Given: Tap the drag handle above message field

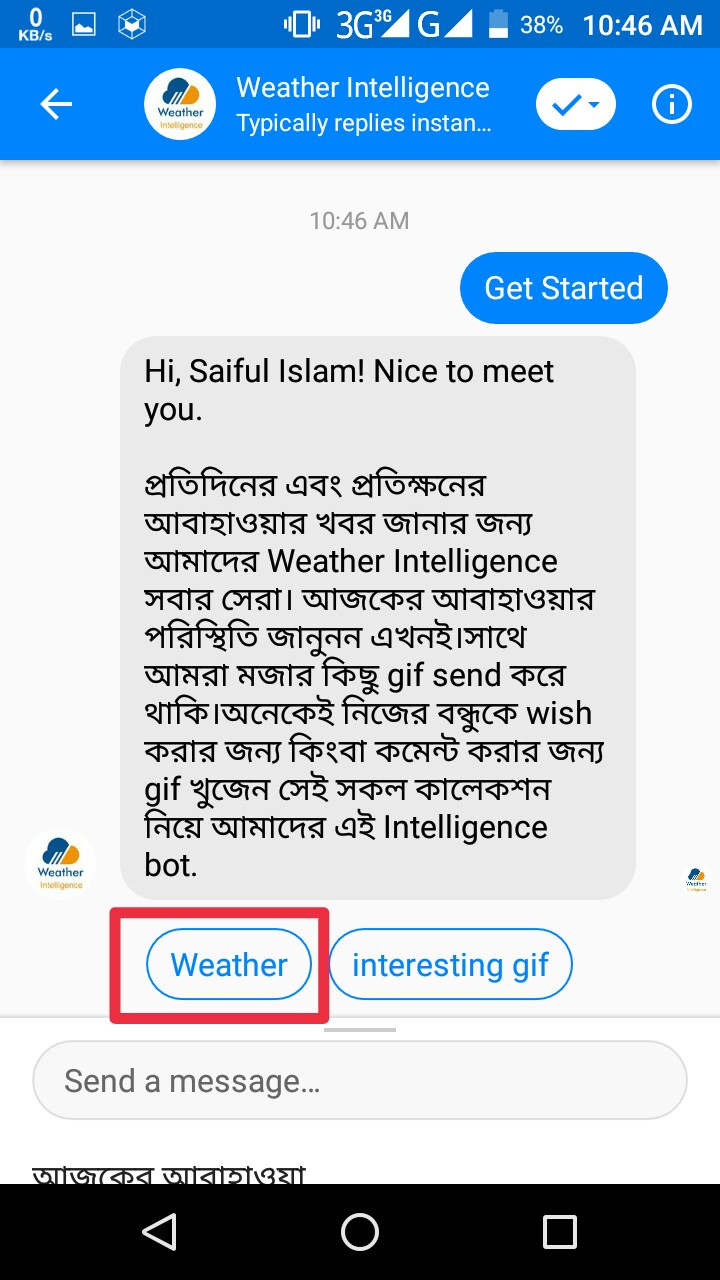Looking at the screenshot, I should (360, 1028).
